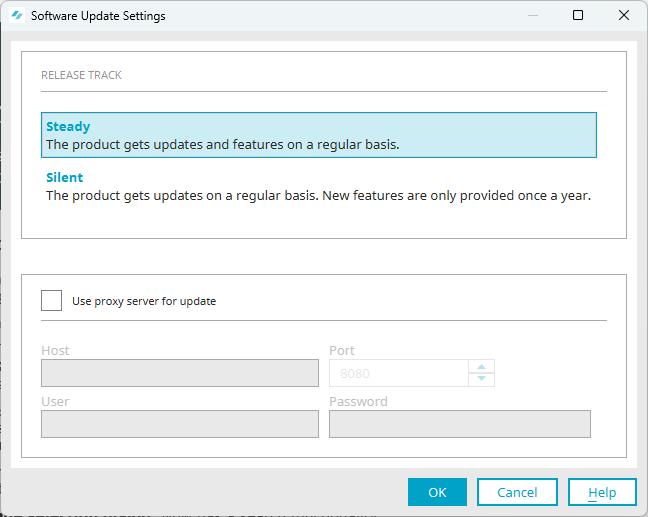Close the Software Update Settings dialog
Viewport: 648px width, 517px height.
click(x=624, y=15)
